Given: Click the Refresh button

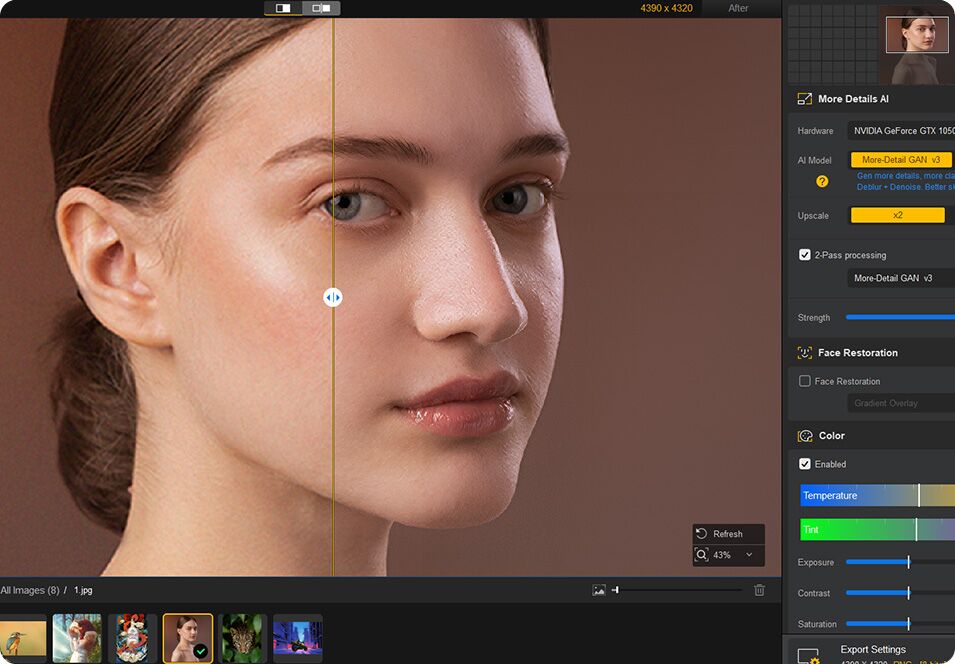Looking at the screenshot, I should pos(728,534).
